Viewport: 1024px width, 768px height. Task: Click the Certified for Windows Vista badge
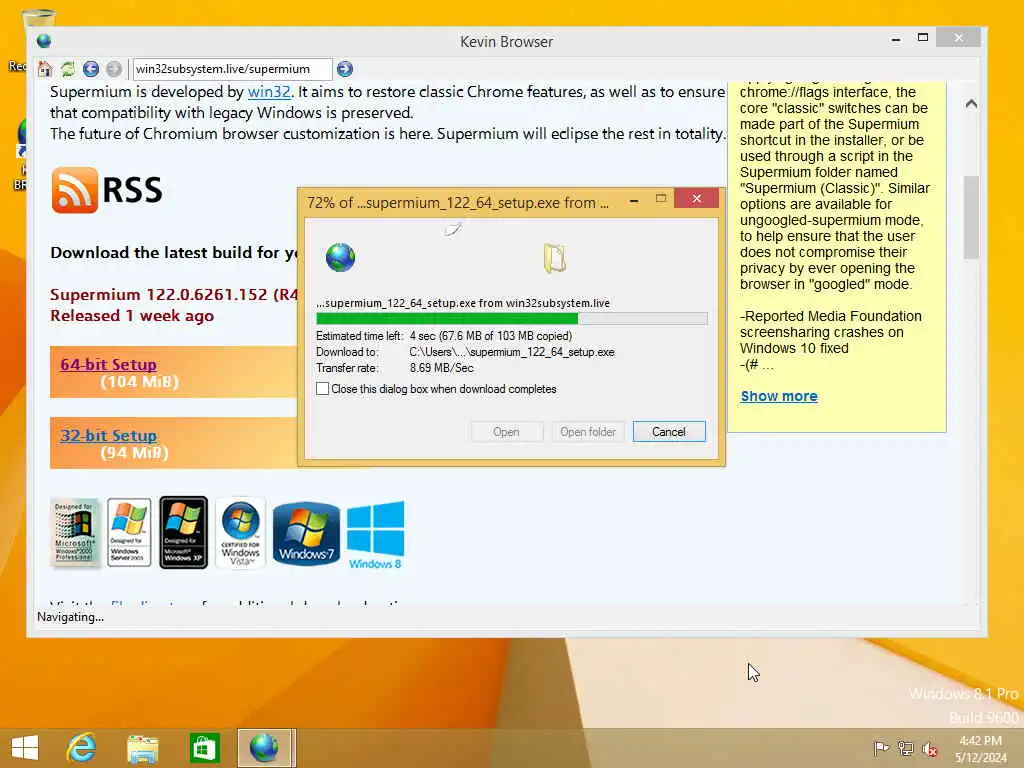(x=240, y=532)
